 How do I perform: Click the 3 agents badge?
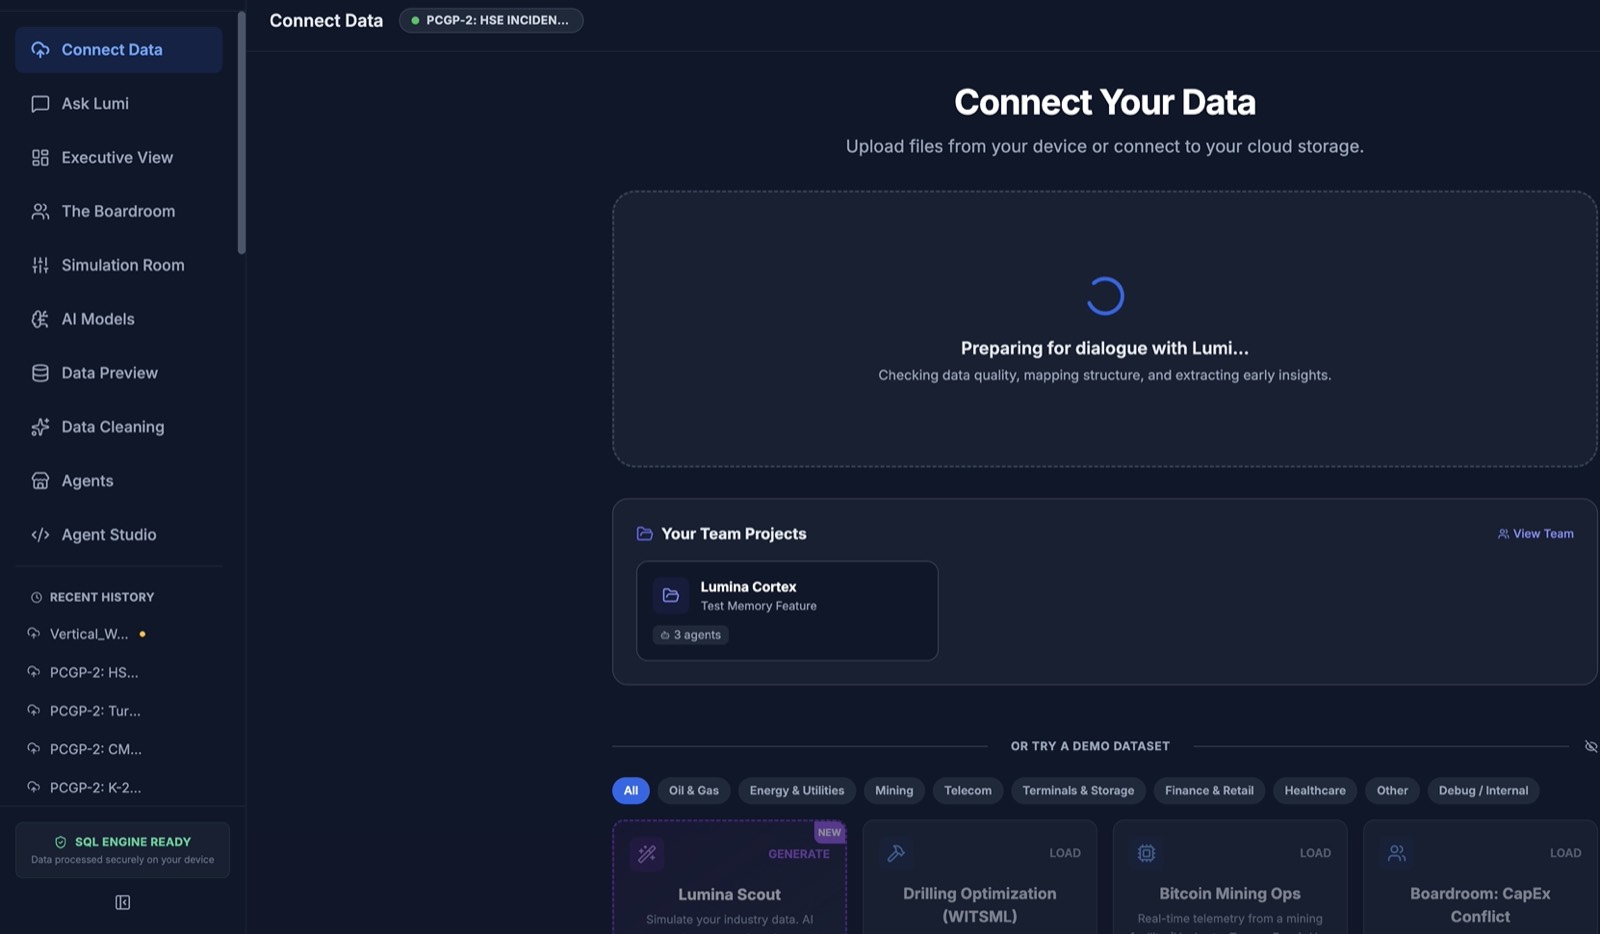click(691, 635)
